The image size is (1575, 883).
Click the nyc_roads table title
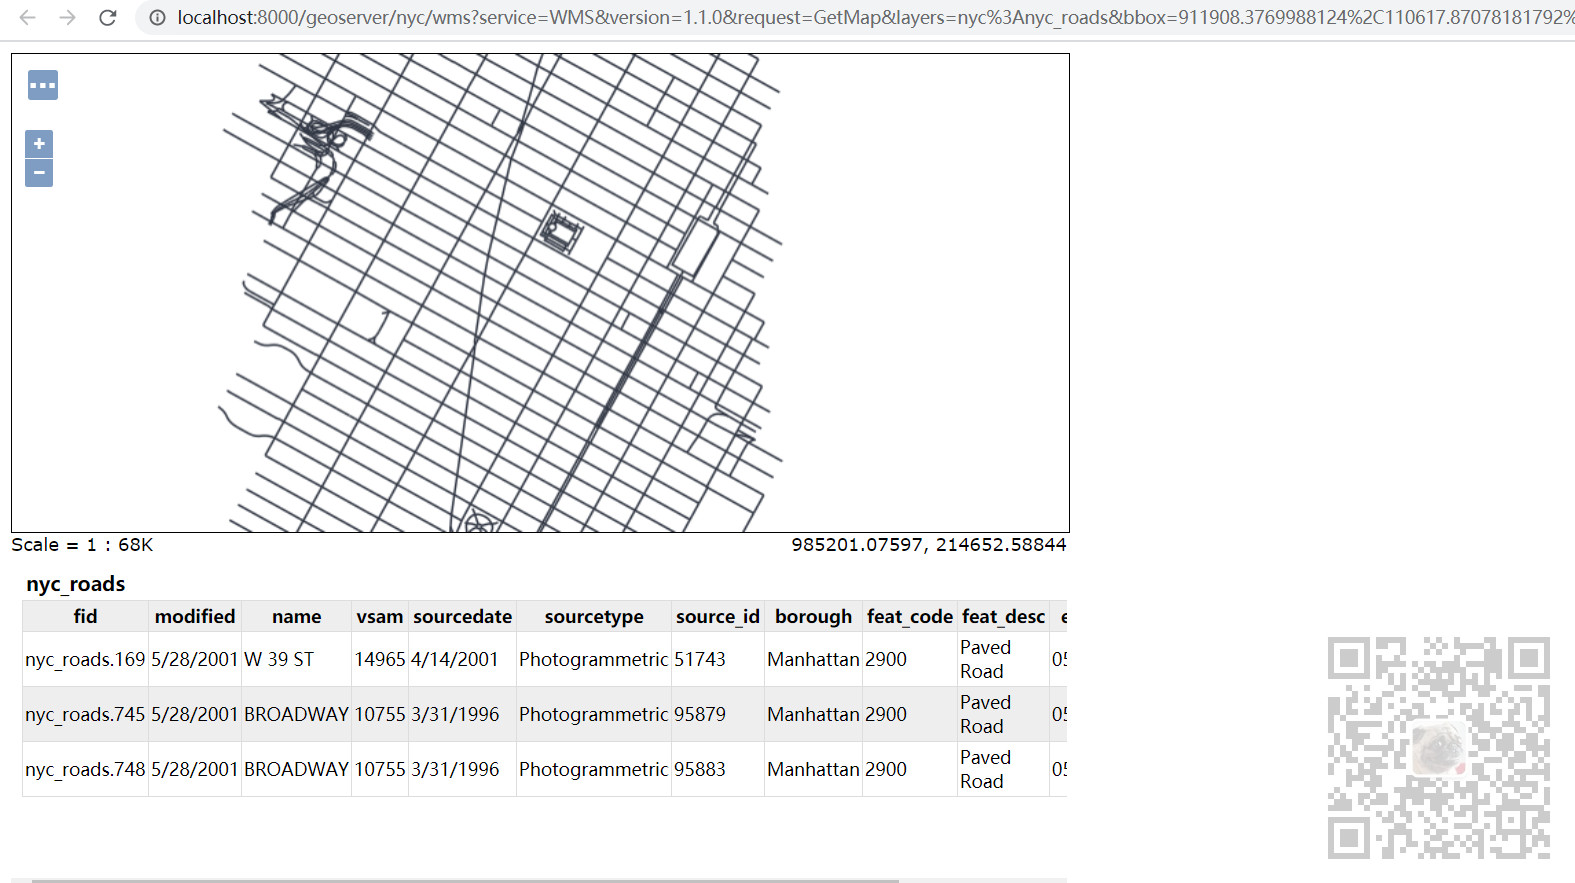76,584
